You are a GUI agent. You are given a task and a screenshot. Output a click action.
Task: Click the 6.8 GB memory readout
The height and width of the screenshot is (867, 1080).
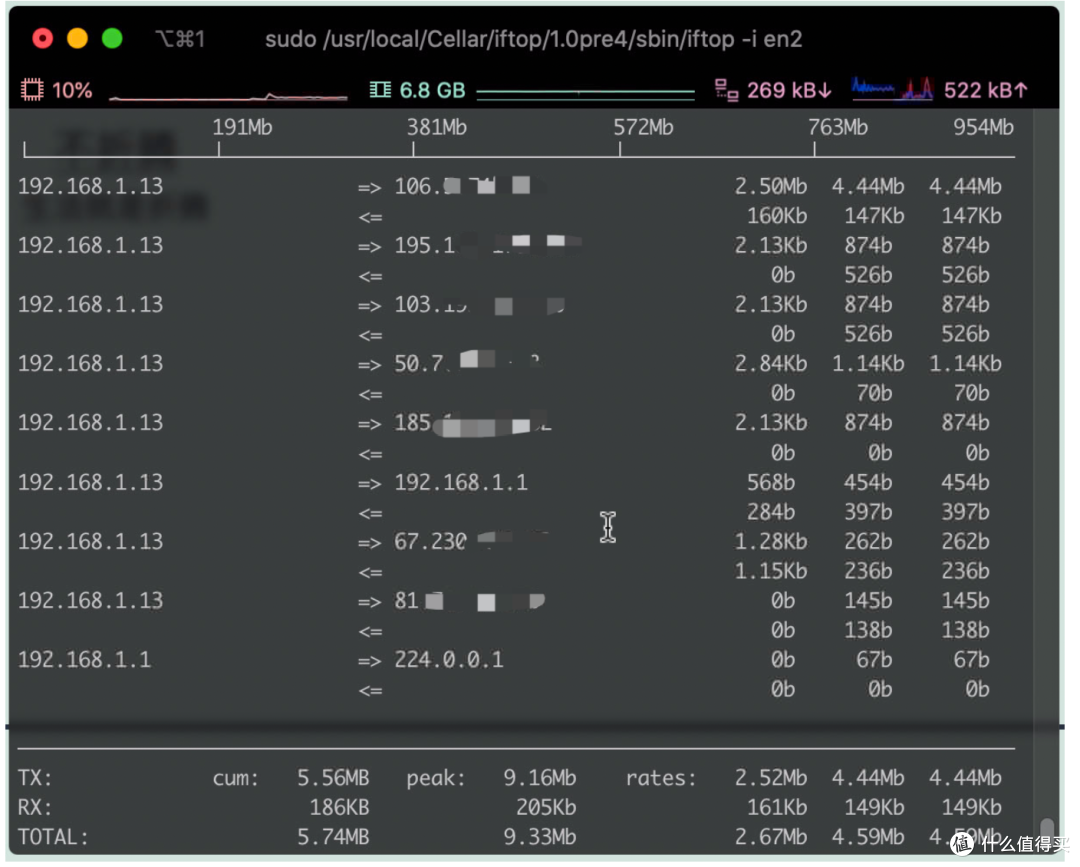tap(433, 91)
